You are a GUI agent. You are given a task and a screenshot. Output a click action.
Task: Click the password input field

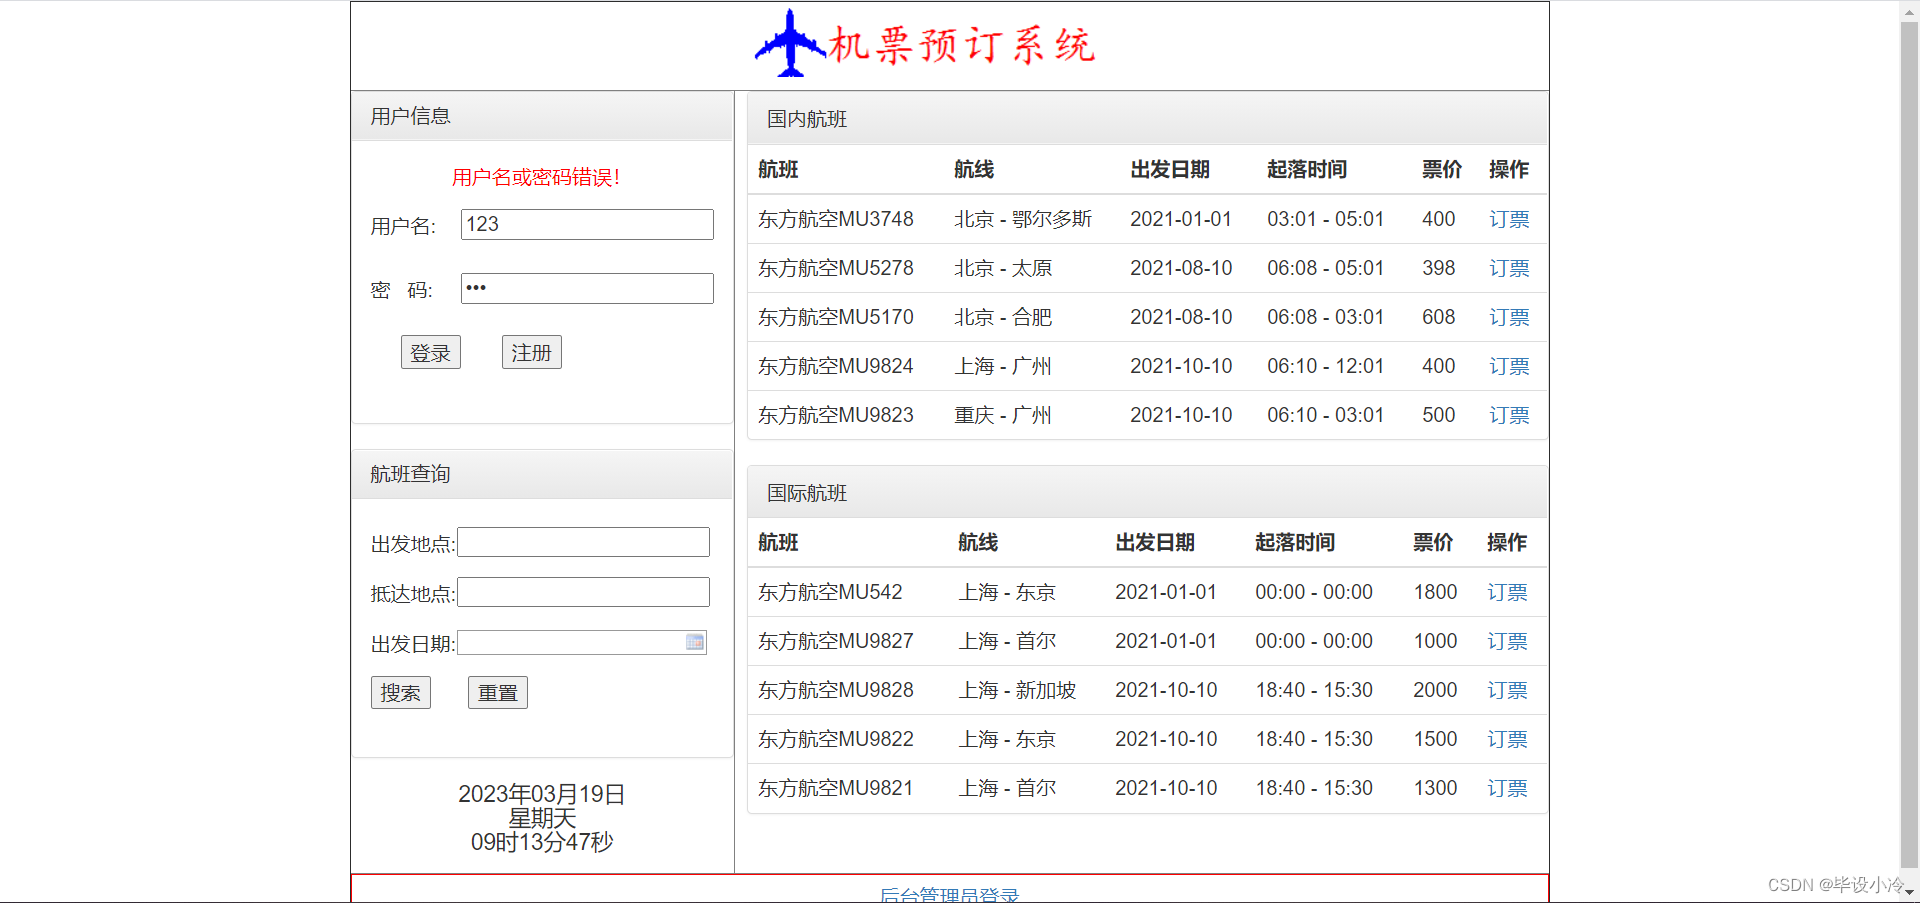coord(586,288)
